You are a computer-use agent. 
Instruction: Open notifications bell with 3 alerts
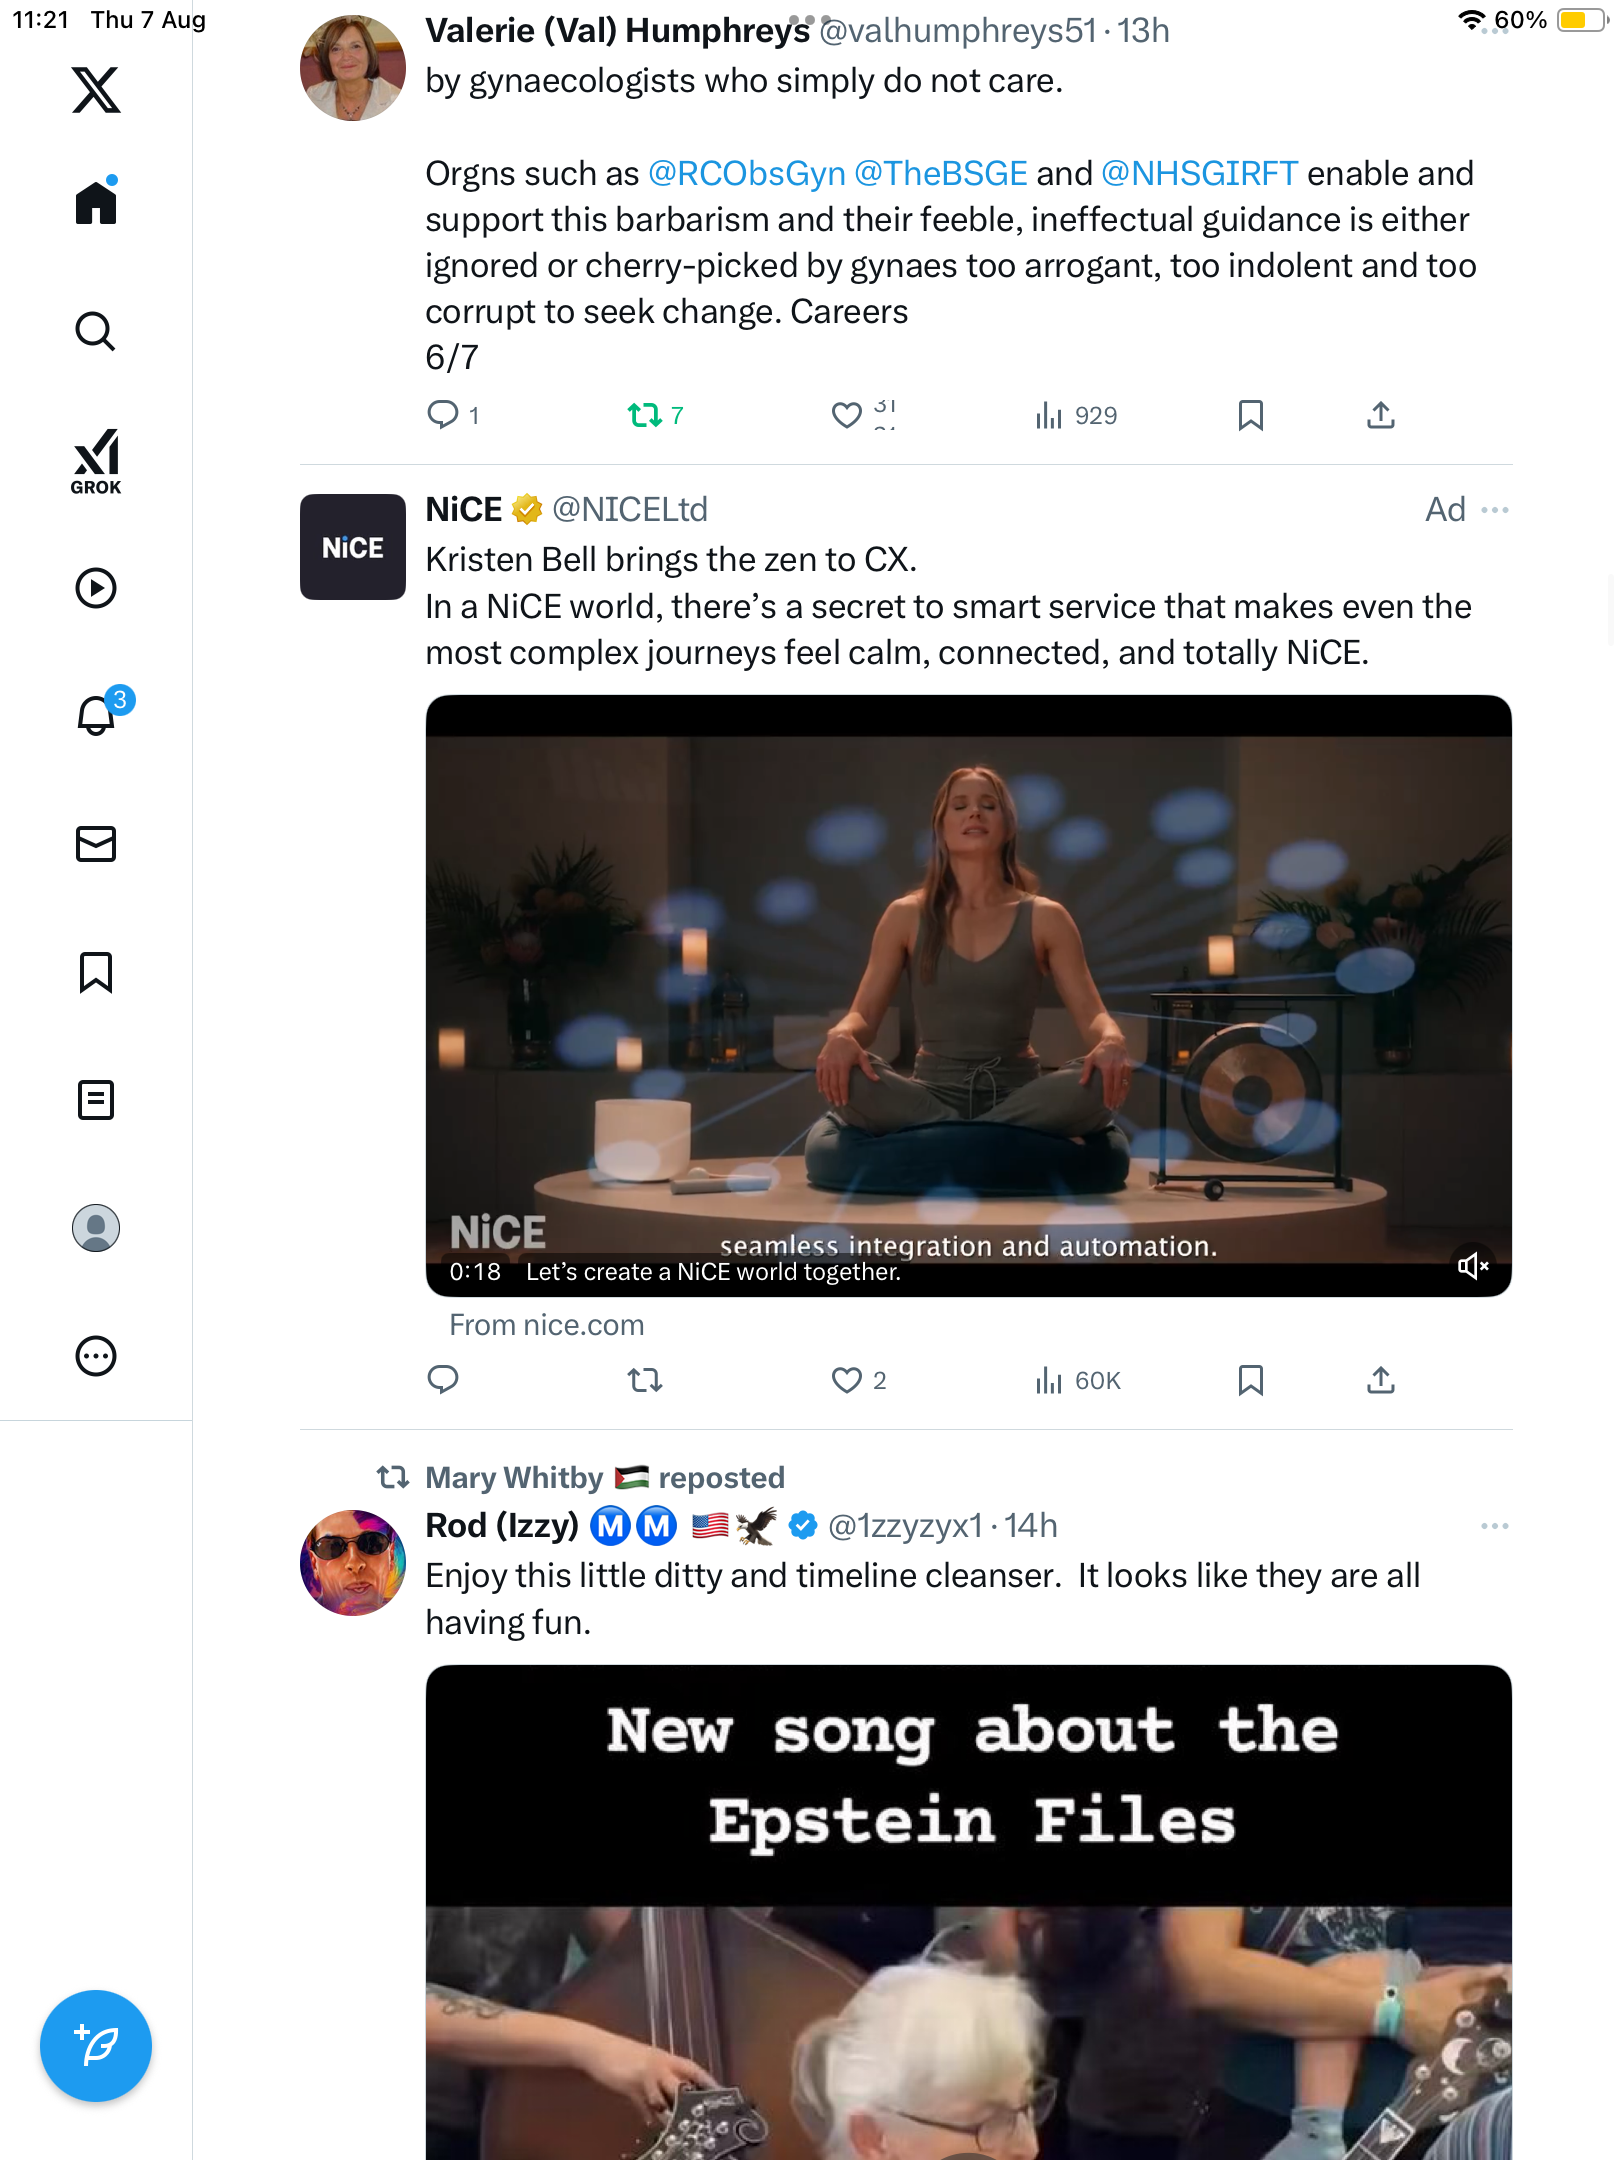coord(96,715)
